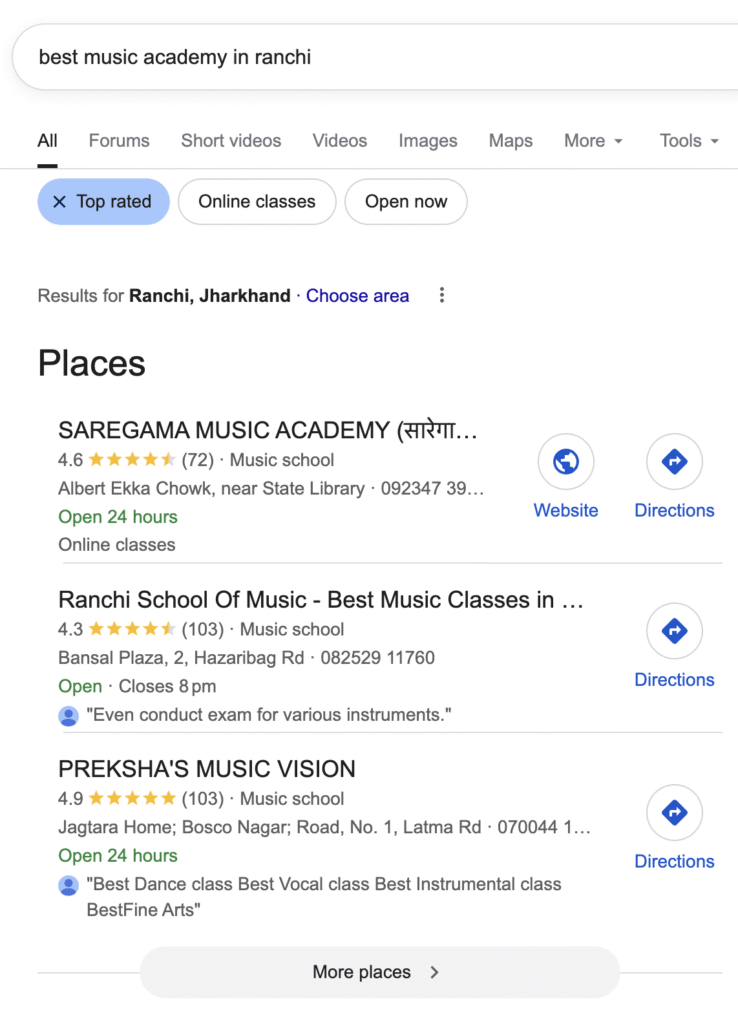Enable the Open now filter chip
Screen dimensions: 738x1024
coord(406,202)
